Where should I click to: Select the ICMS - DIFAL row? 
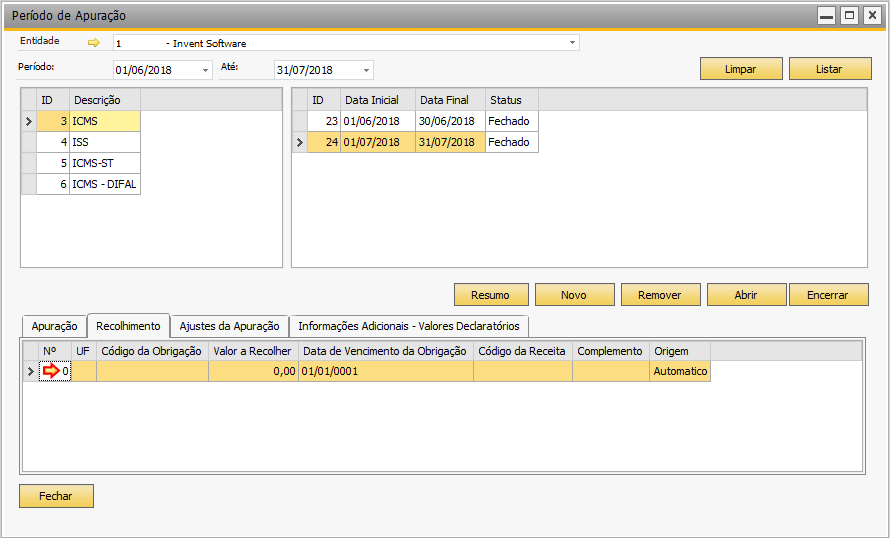click(88, 184)
